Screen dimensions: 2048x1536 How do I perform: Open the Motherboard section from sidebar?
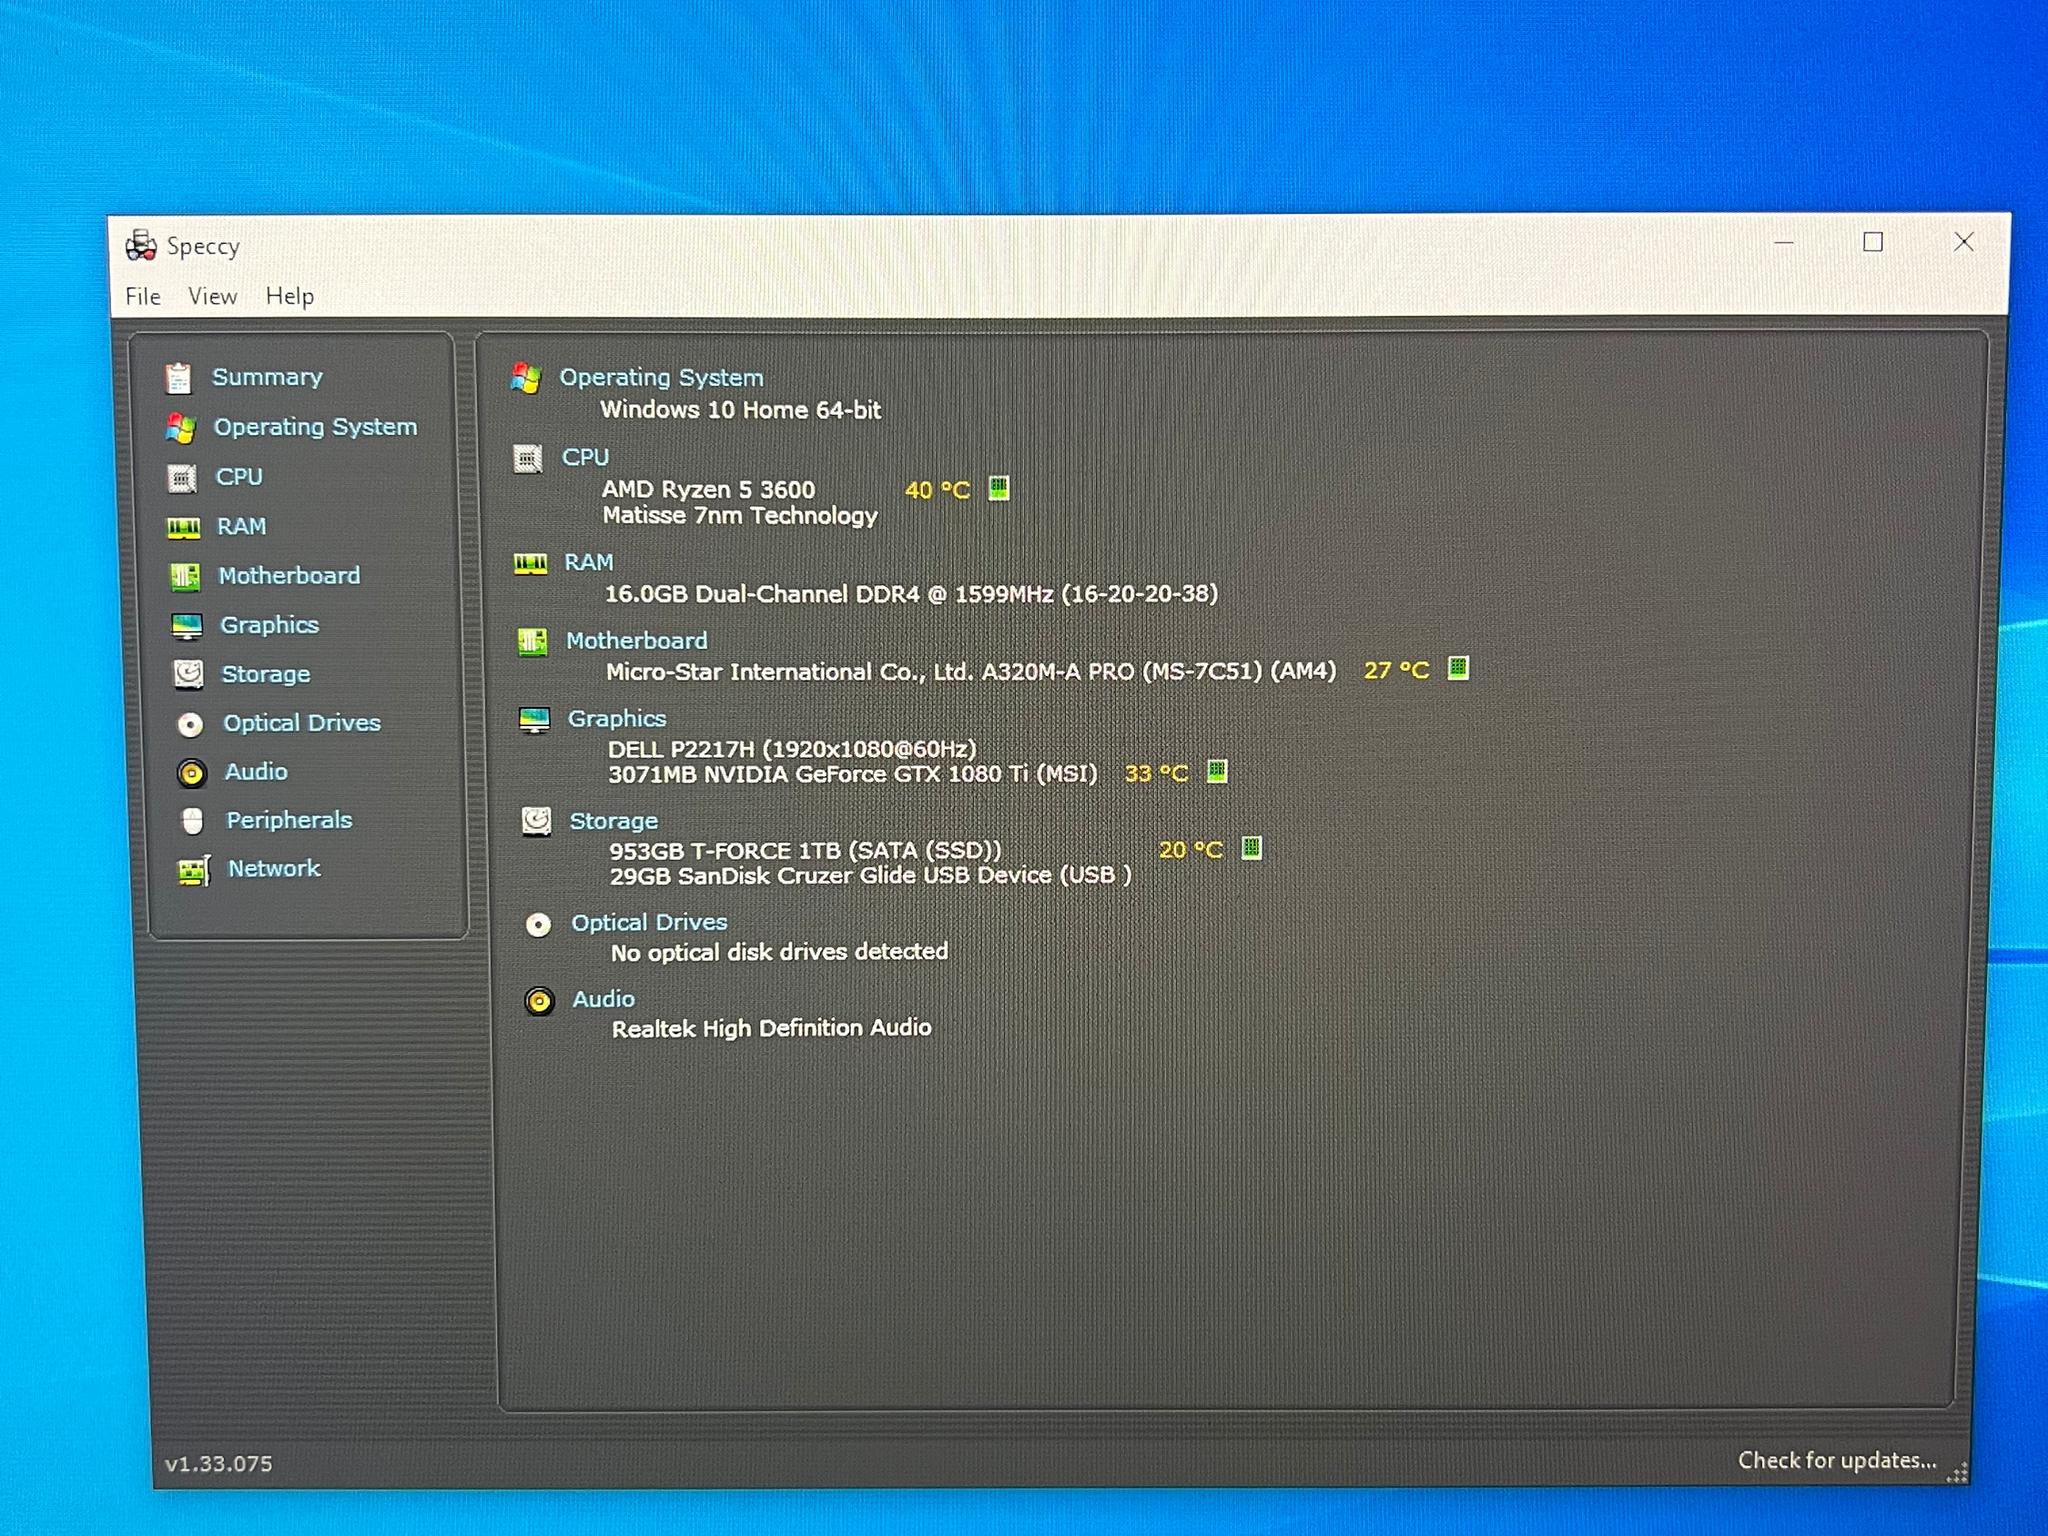coord(289,576)
